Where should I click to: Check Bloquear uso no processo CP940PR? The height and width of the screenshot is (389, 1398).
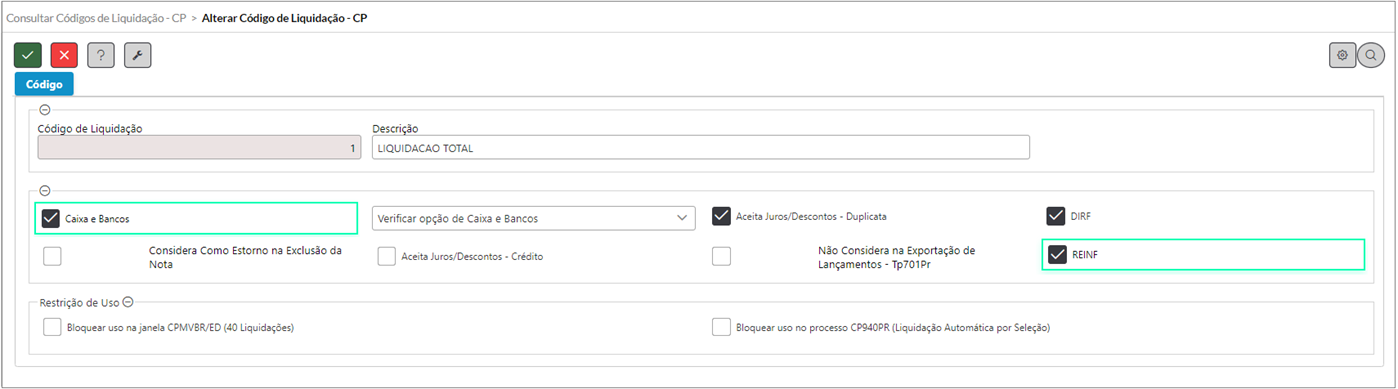tap(721, 327)
